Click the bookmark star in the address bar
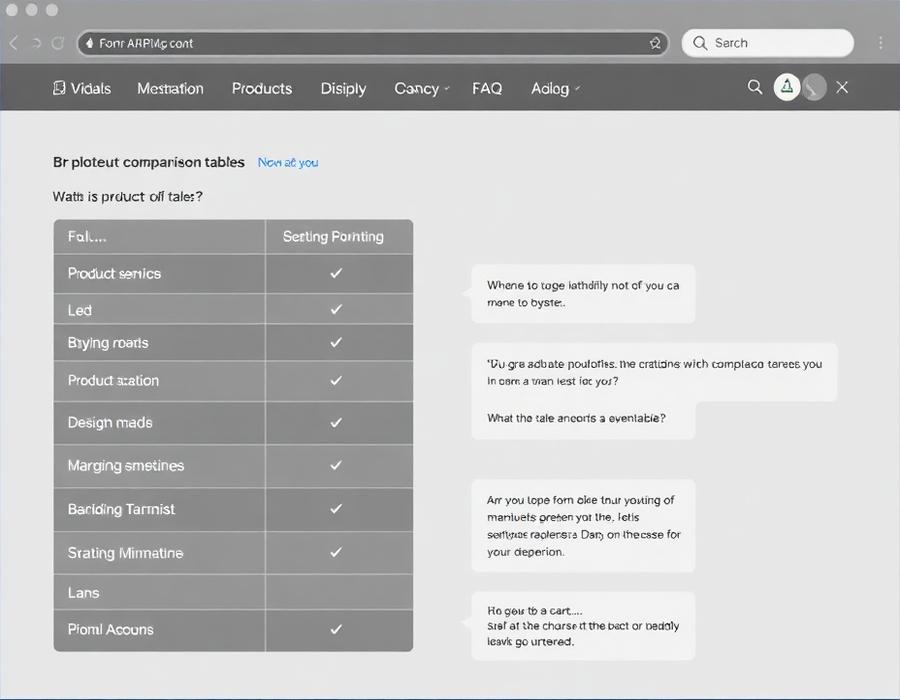Image resolution: width=900 pixels, height=700 pixels. pos(655,43)
